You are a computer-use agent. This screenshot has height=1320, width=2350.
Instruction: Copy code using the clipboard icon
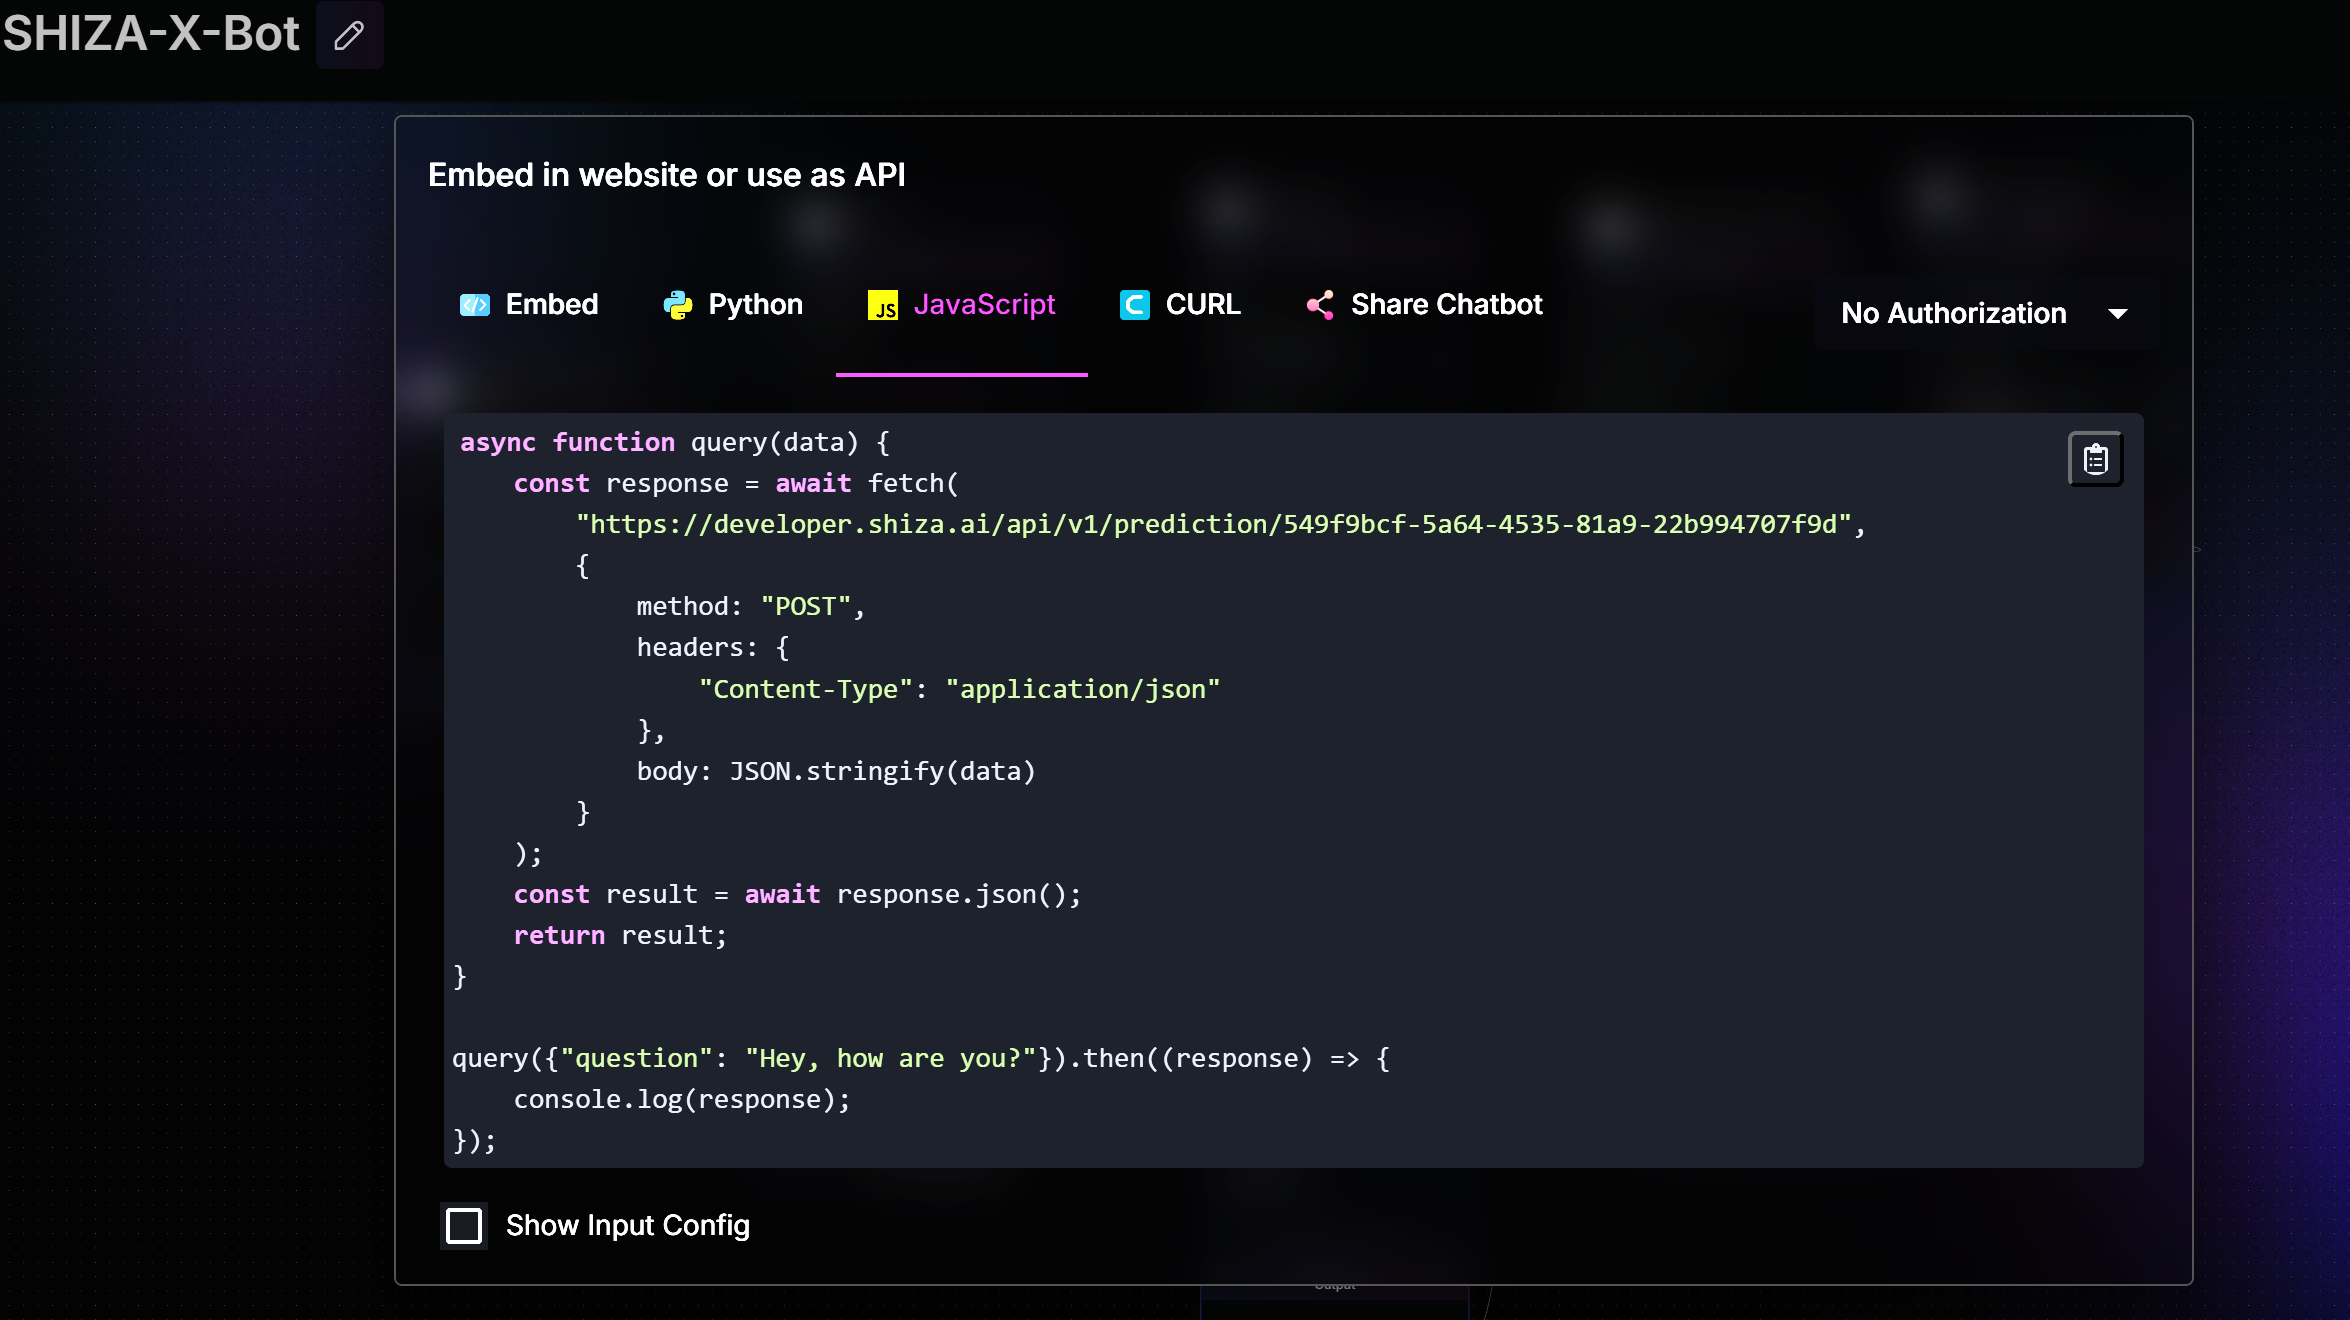click(2095, 459)
